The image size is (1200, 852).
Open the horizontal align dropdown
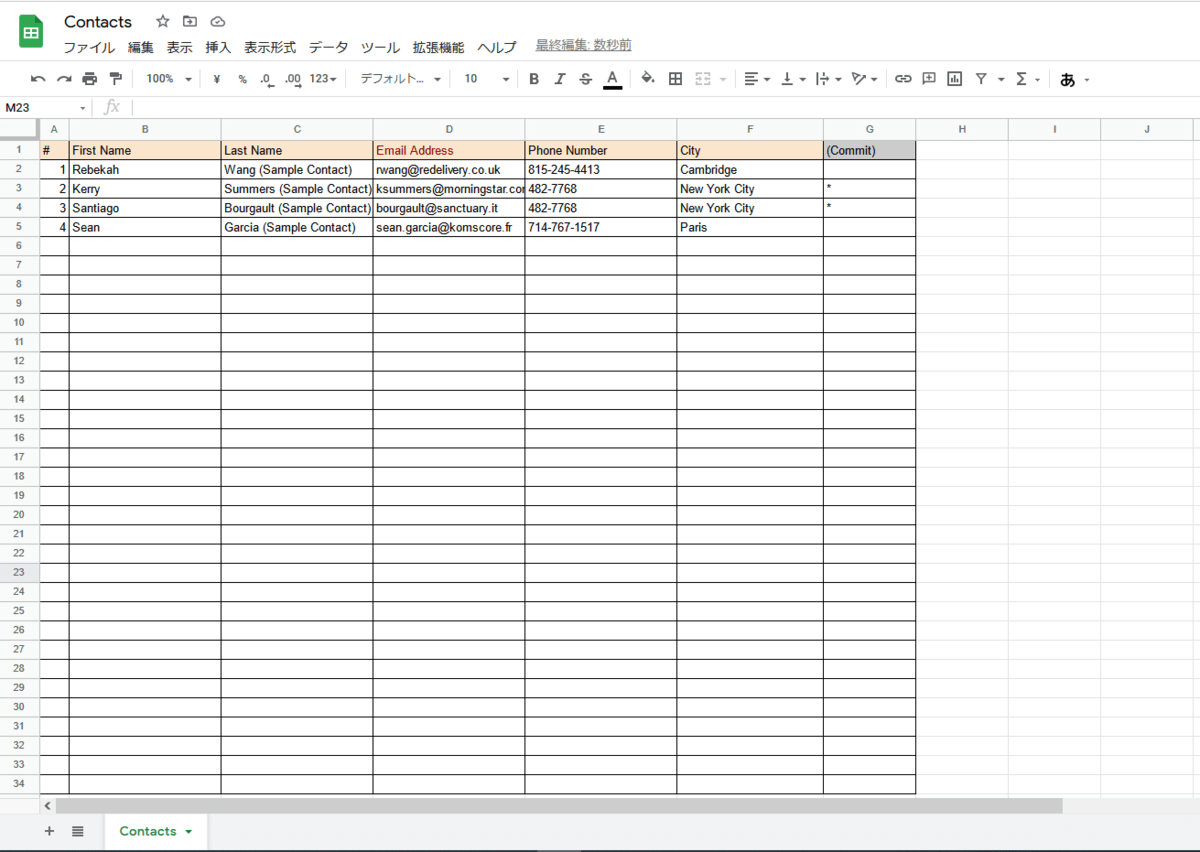click(x=757, y=79)
